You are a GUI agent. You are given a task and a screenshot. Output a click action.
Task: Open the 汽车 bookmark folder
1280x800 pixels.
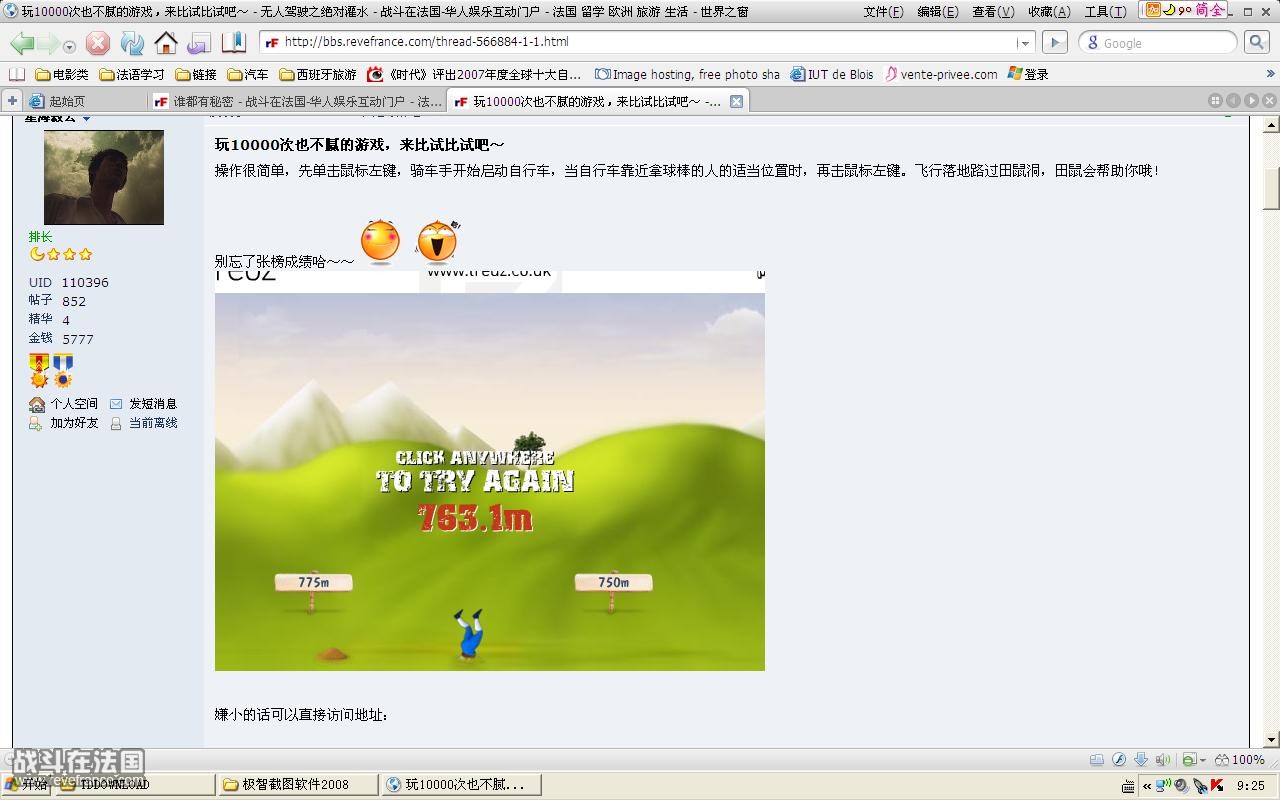click(248, 74)
